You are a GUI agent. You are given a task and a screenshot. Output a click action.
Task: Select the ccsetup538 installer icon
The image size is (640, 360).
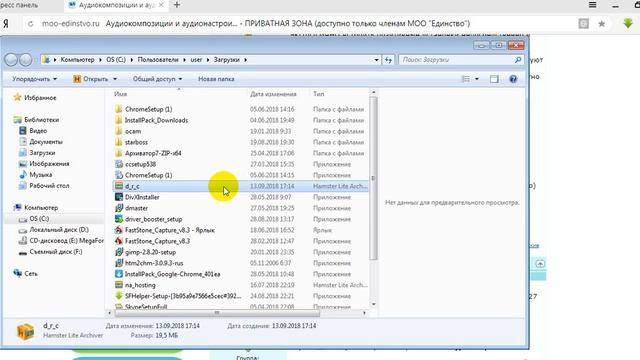click(119, 164)
